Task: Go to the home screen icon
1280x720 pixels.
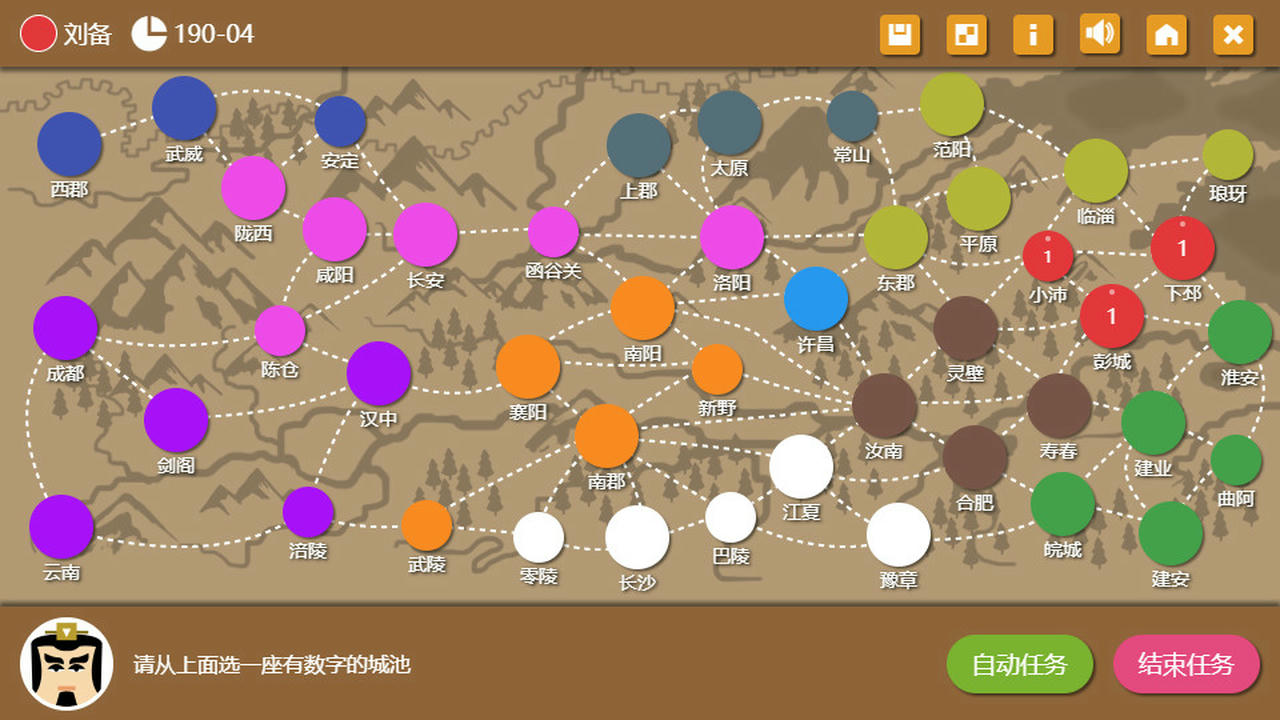Action: pyautogui.click(x=1166, y=35)
